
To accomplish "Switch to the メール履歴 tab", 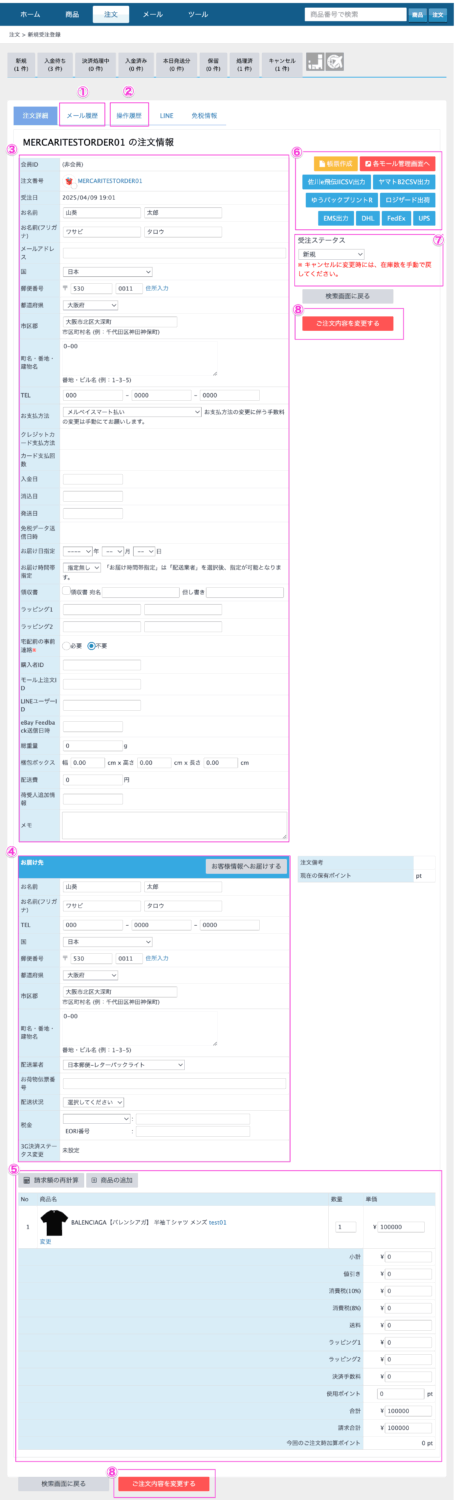I will 82,116.
